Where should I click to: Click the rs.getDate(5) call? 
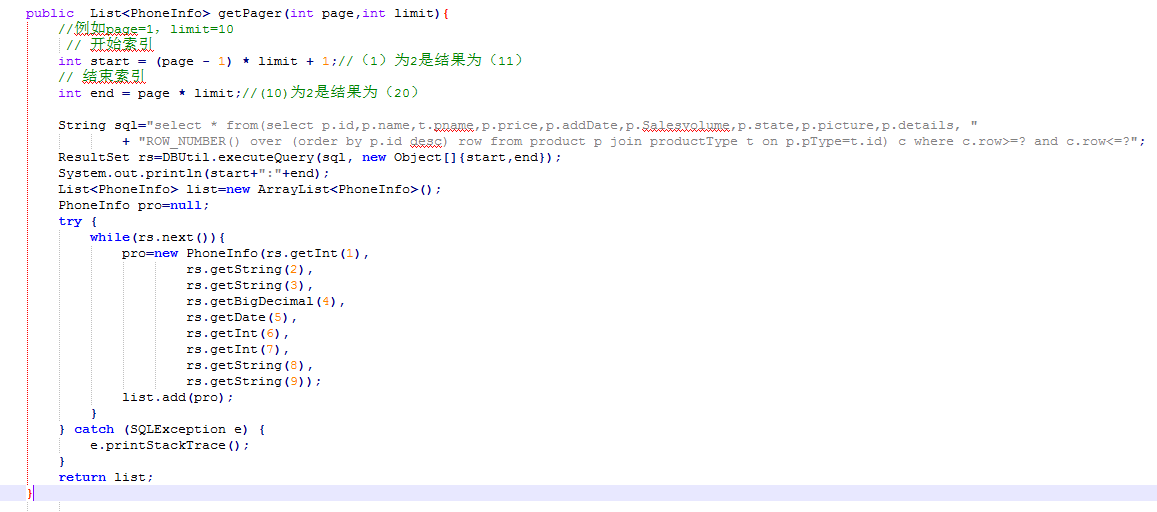[241, 317]
